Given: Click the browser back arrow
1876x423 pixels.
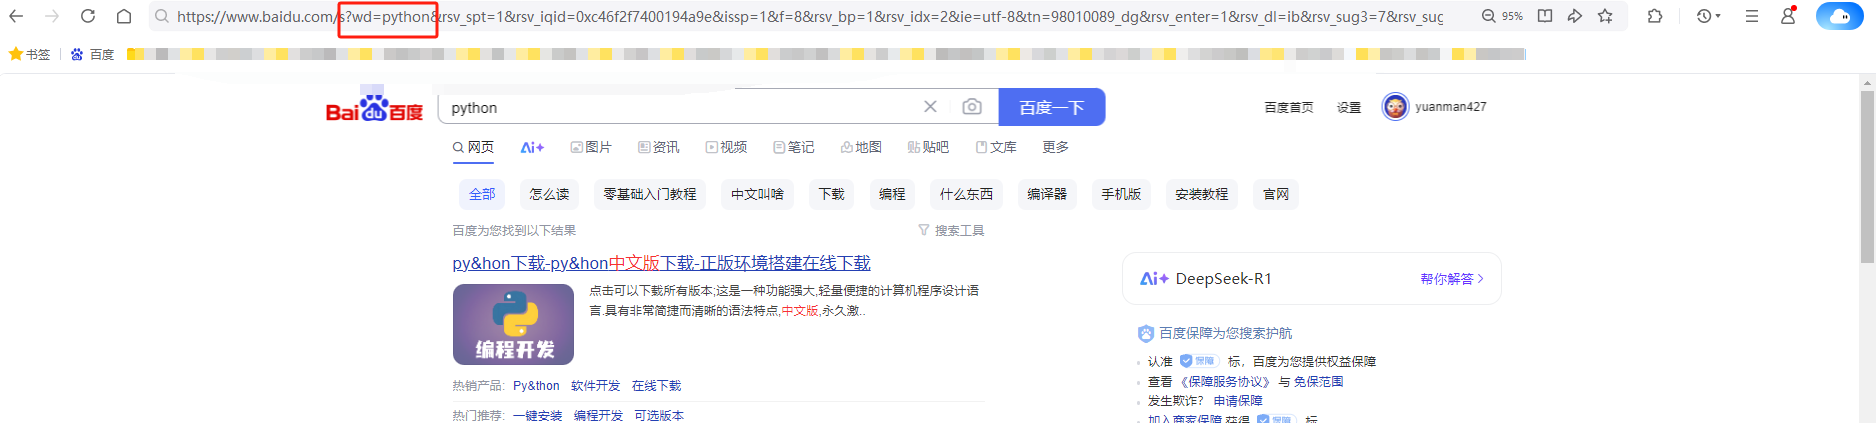Looking at the screenshot, I should click(x=16, y=16).
